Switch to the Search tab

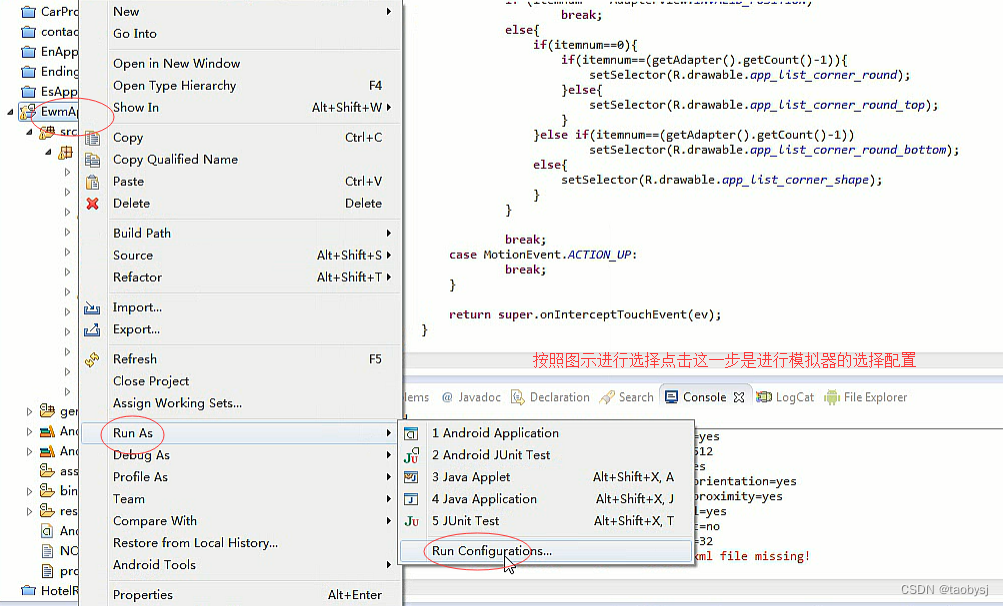point(626,397)
